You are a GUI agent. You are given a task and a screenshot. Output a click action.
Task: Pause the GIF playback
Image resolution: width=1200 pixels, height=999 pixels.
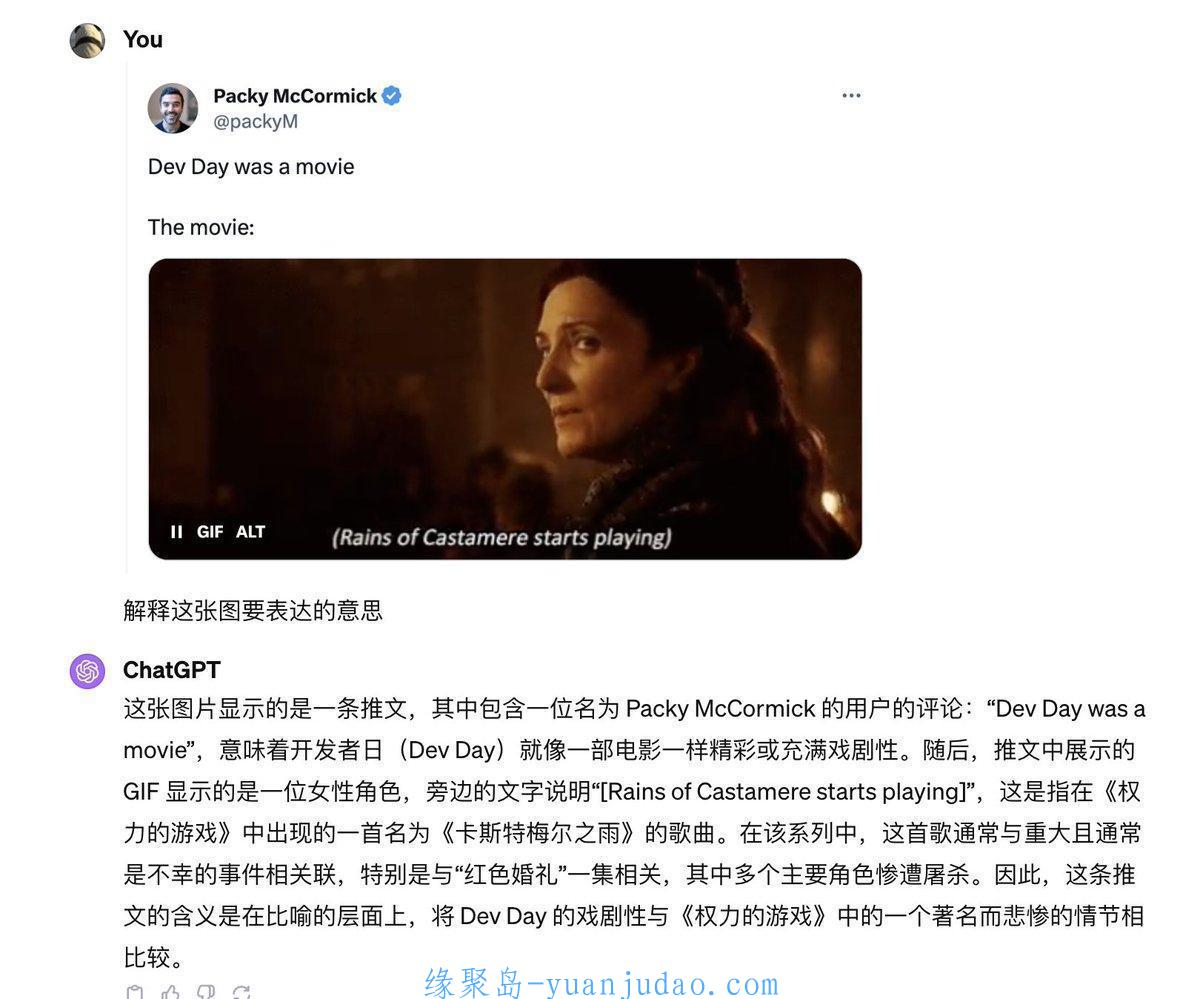(177, 532)
